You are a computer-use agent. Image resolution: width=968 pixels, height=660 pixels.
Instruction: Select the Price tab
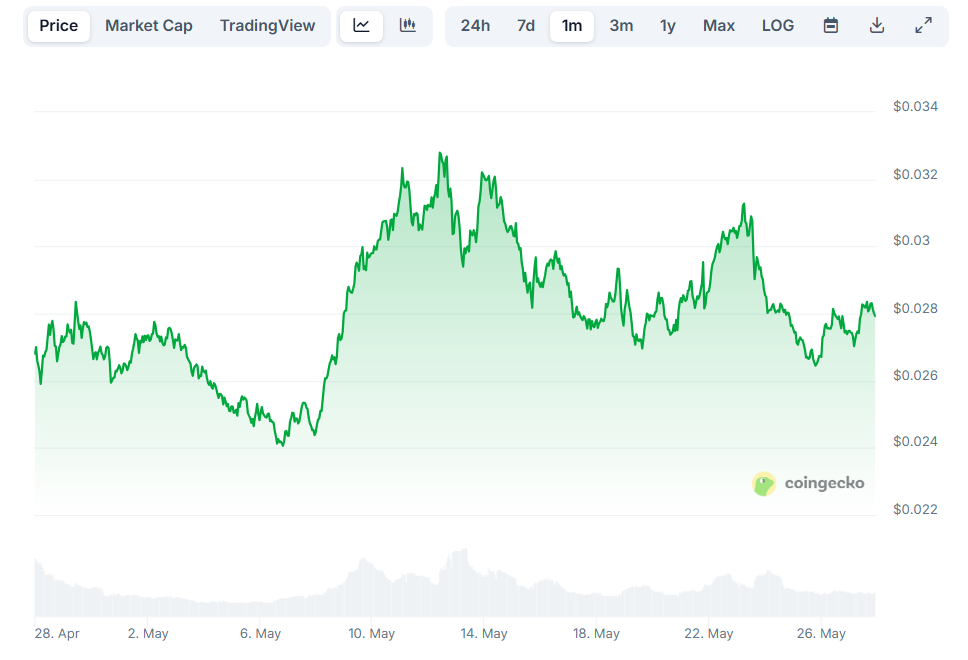59,25
